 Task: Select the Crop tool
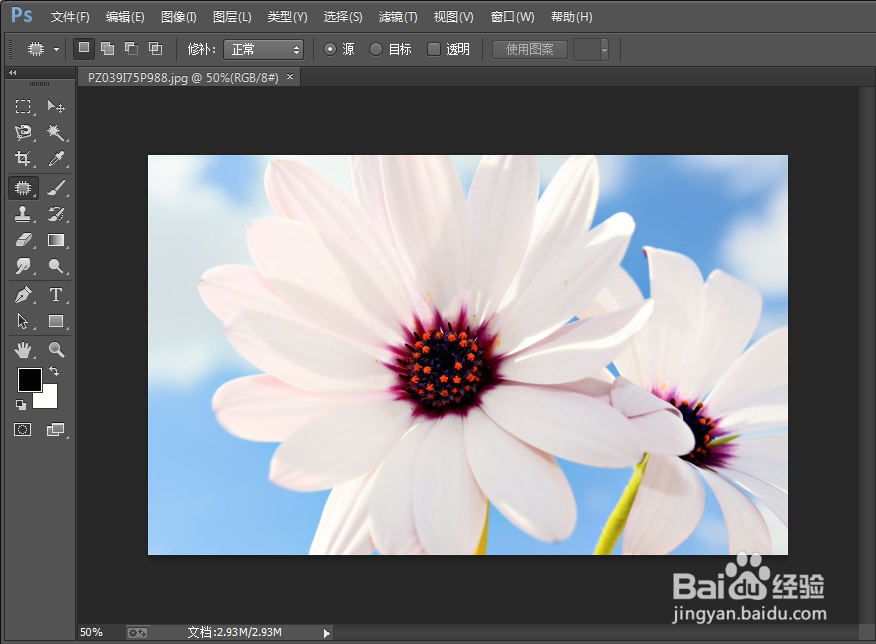(x=23, y=159)
